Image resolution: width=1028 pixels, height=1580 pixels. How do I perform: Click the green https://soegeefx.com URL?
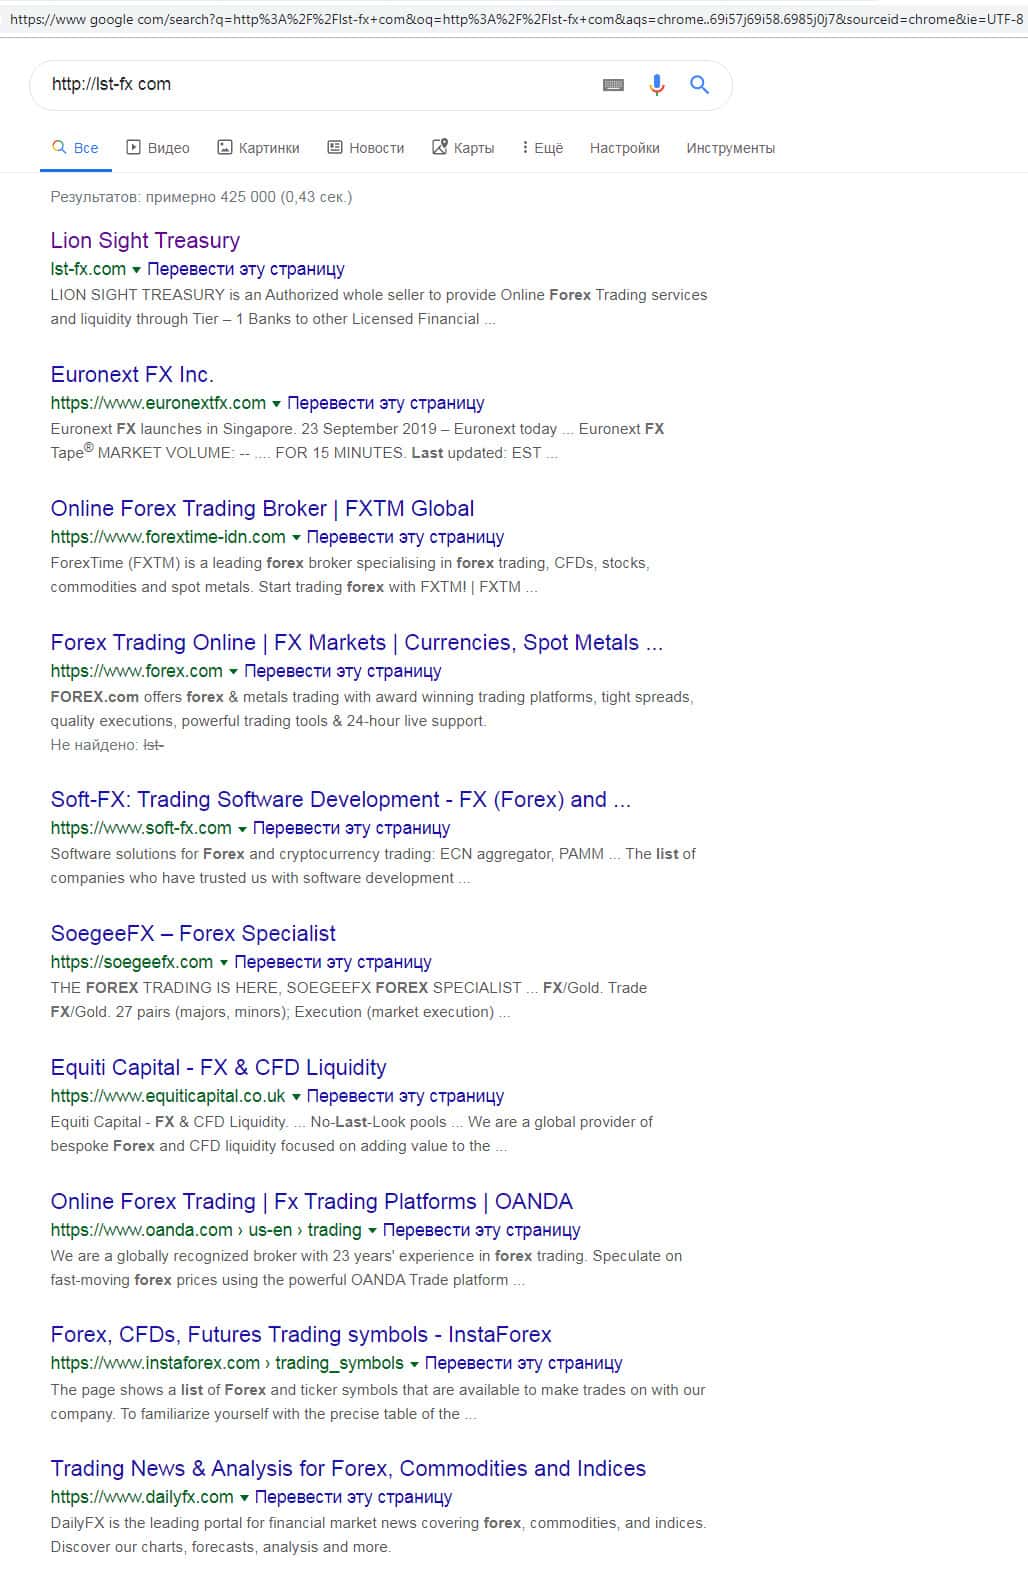click(x=132, y=962)
